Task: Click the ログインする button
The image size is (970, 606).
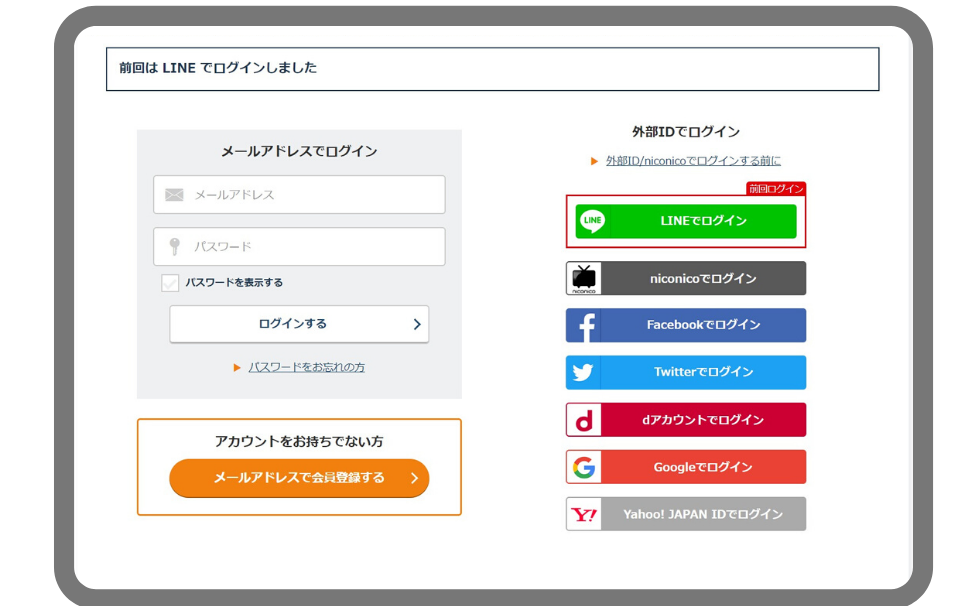Action: point(299,324)
